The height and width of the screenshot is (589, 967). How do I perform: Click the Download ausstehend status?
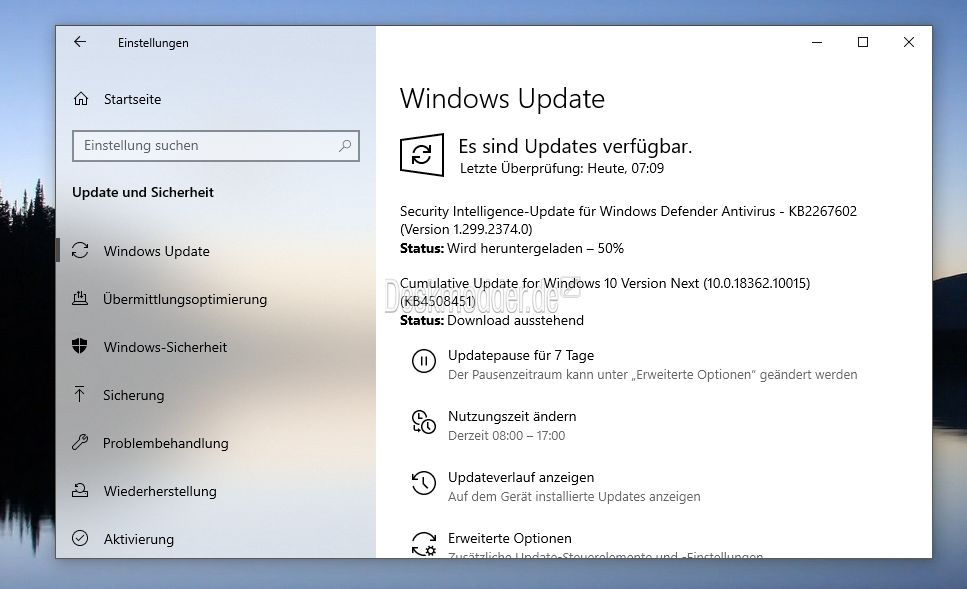[x=516, y=321]
